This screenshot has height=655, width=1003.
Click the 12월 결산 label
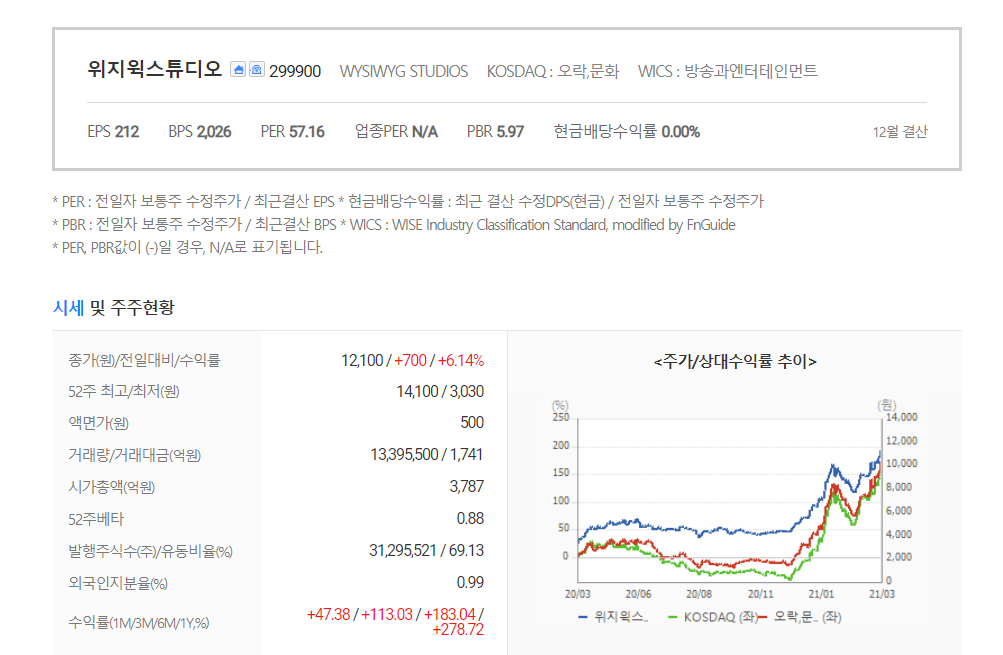tap(899, 132)
